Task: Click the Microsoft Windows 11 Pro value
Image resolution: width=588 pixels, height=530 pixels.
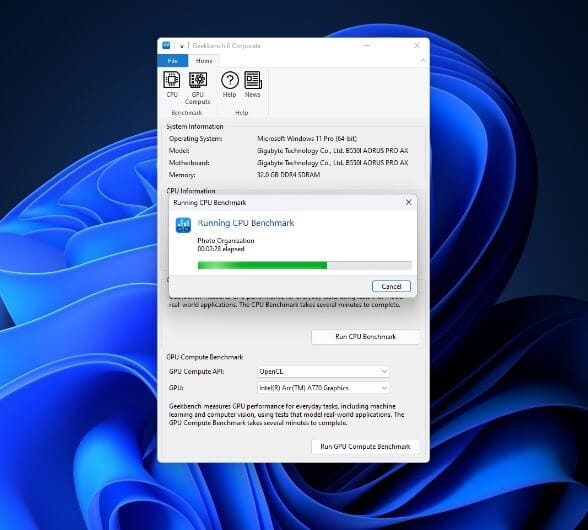Action: point(307,138)
